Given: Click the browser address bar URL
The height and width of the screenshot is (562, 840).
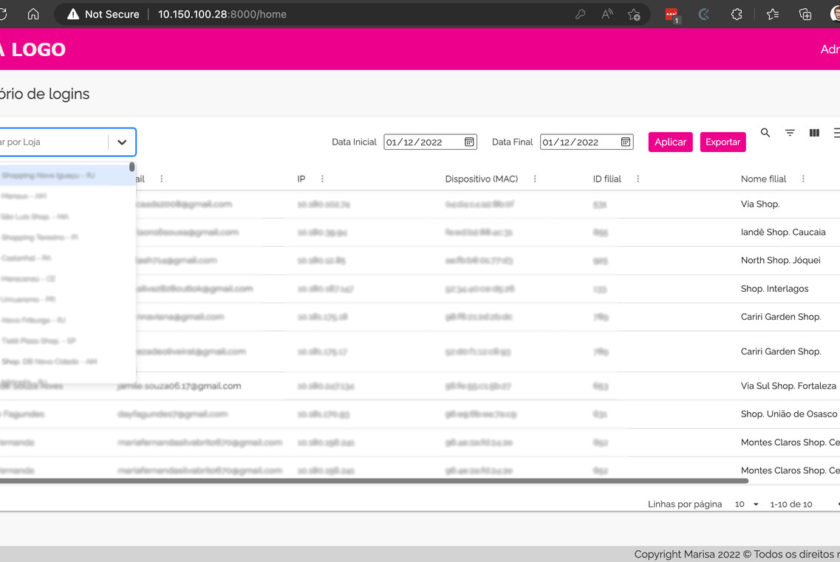Looking at the screenshot, I should [x=222, y=14].
